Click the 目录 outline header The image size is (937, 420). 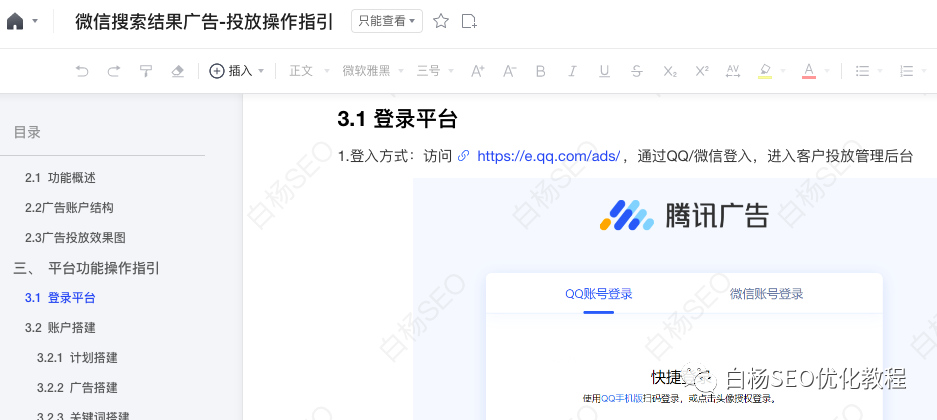(x=27, y=132)
